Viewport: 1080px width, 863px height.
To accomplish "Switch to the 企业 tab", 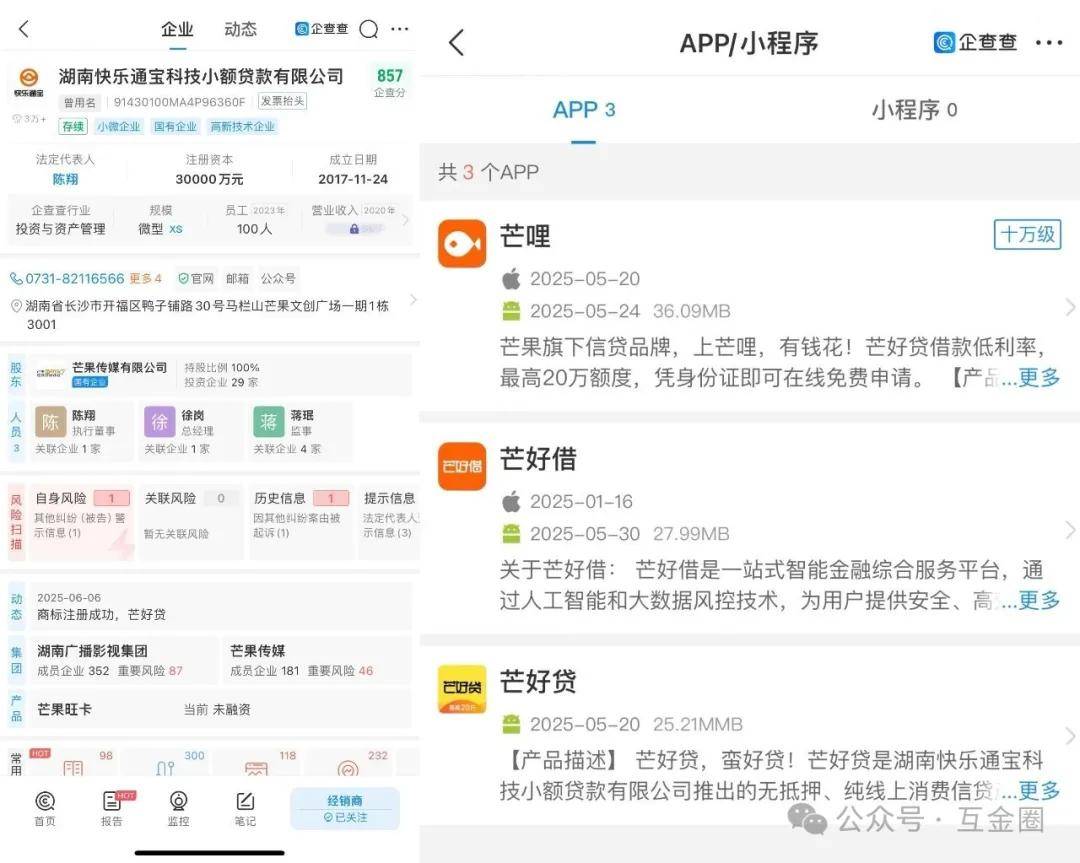I will [178, 30].
